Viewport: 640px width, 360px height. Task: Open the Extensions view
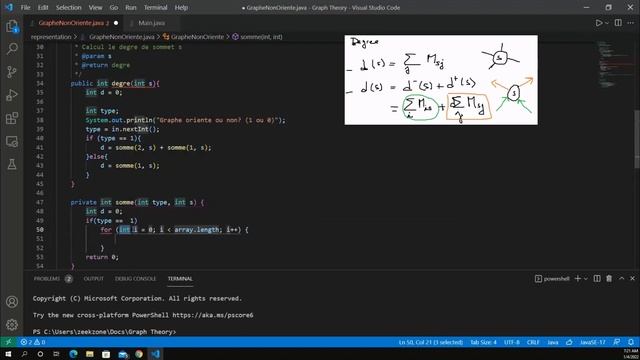[12, 118]
